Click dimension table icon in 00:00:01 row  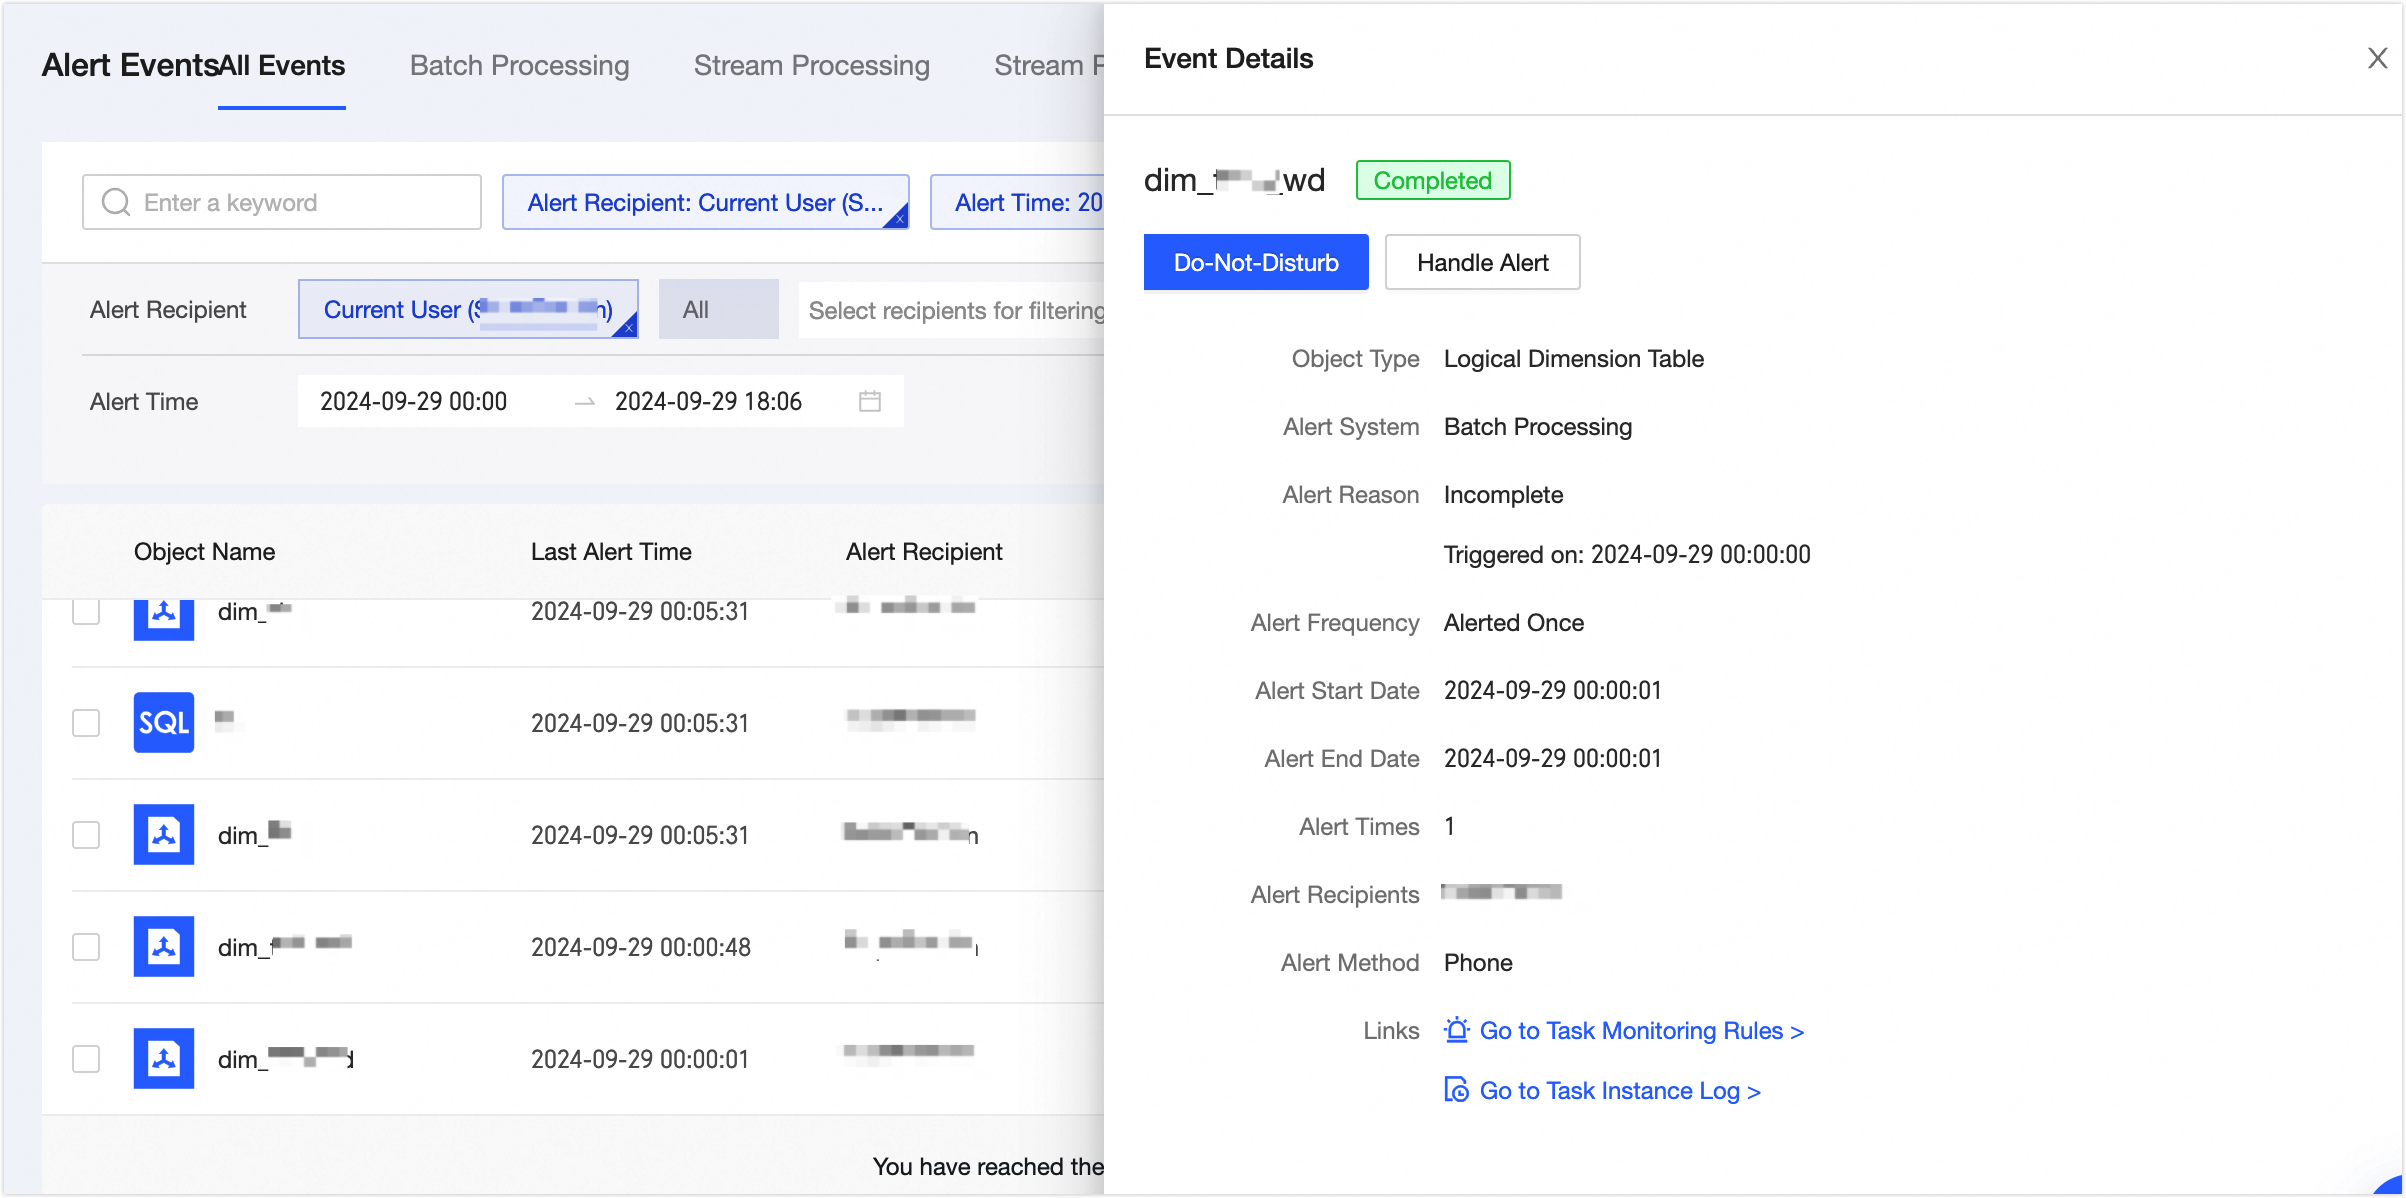tap(164, 1058)
